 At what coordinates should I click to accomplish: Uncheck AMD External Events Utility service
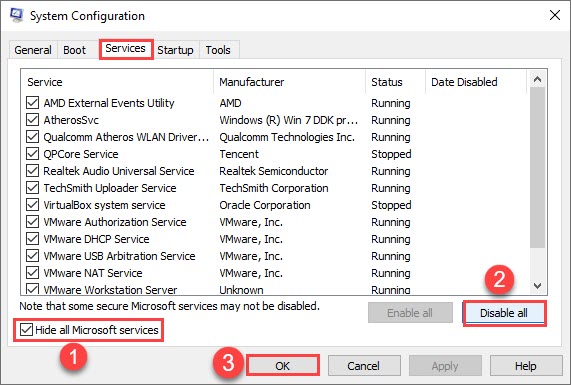click(x=32, y=103)
